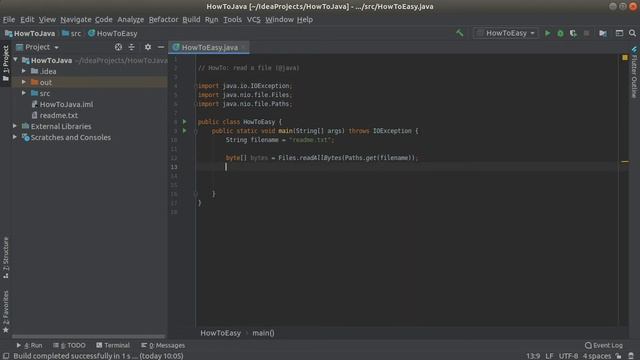Click 4 spaces indent setting
Viewport: 640px width, 360px height.
pos(597,356)
